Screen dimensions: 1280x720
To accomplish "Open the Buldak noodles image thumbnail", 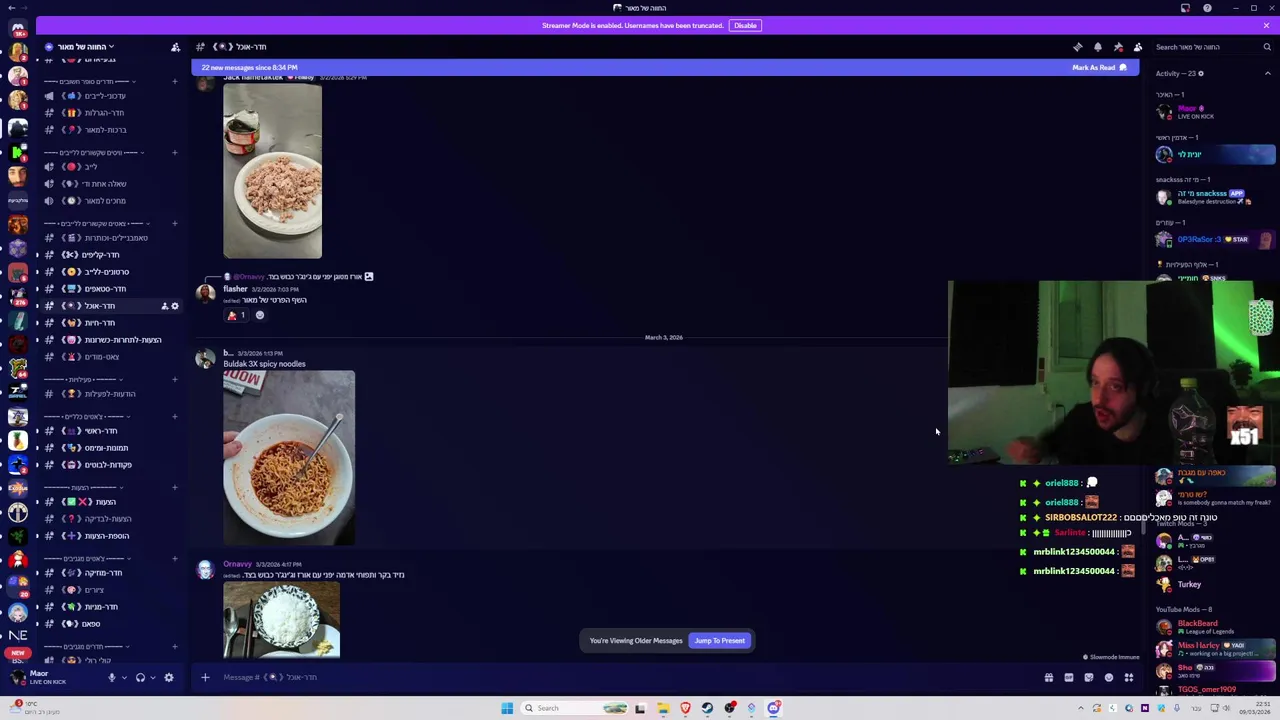I will [289, 458].
